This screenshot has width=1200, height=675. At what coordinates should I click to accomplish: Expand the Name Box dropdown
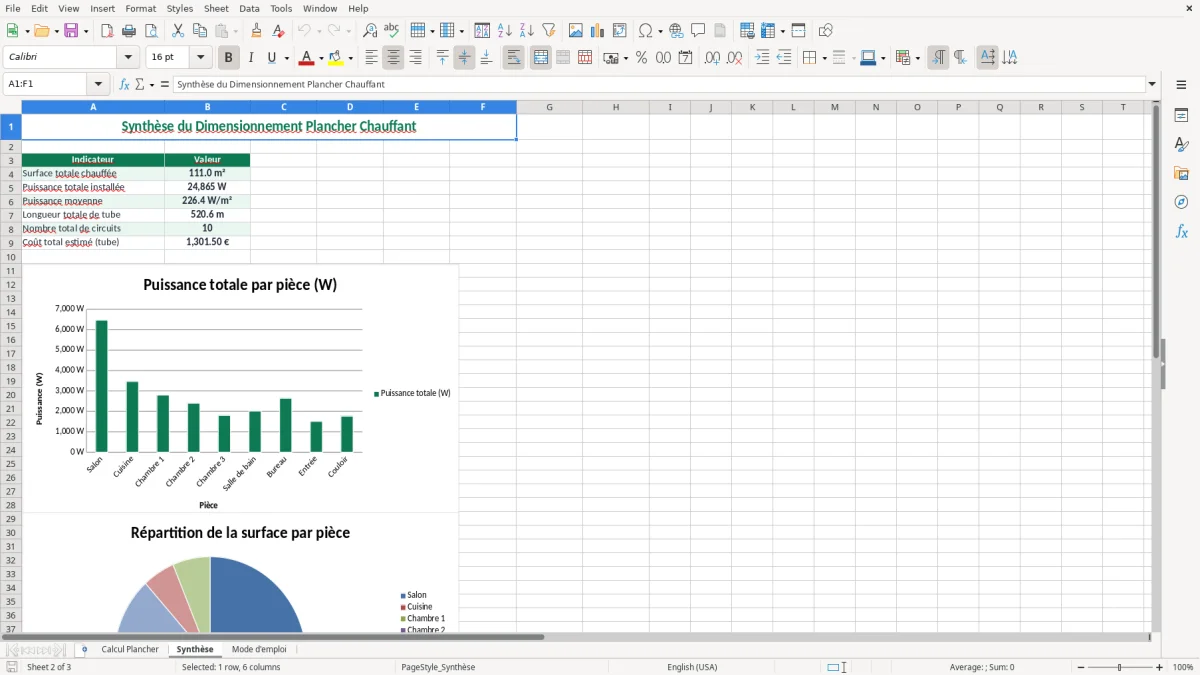pyautogui.click(x=98, y=84)
